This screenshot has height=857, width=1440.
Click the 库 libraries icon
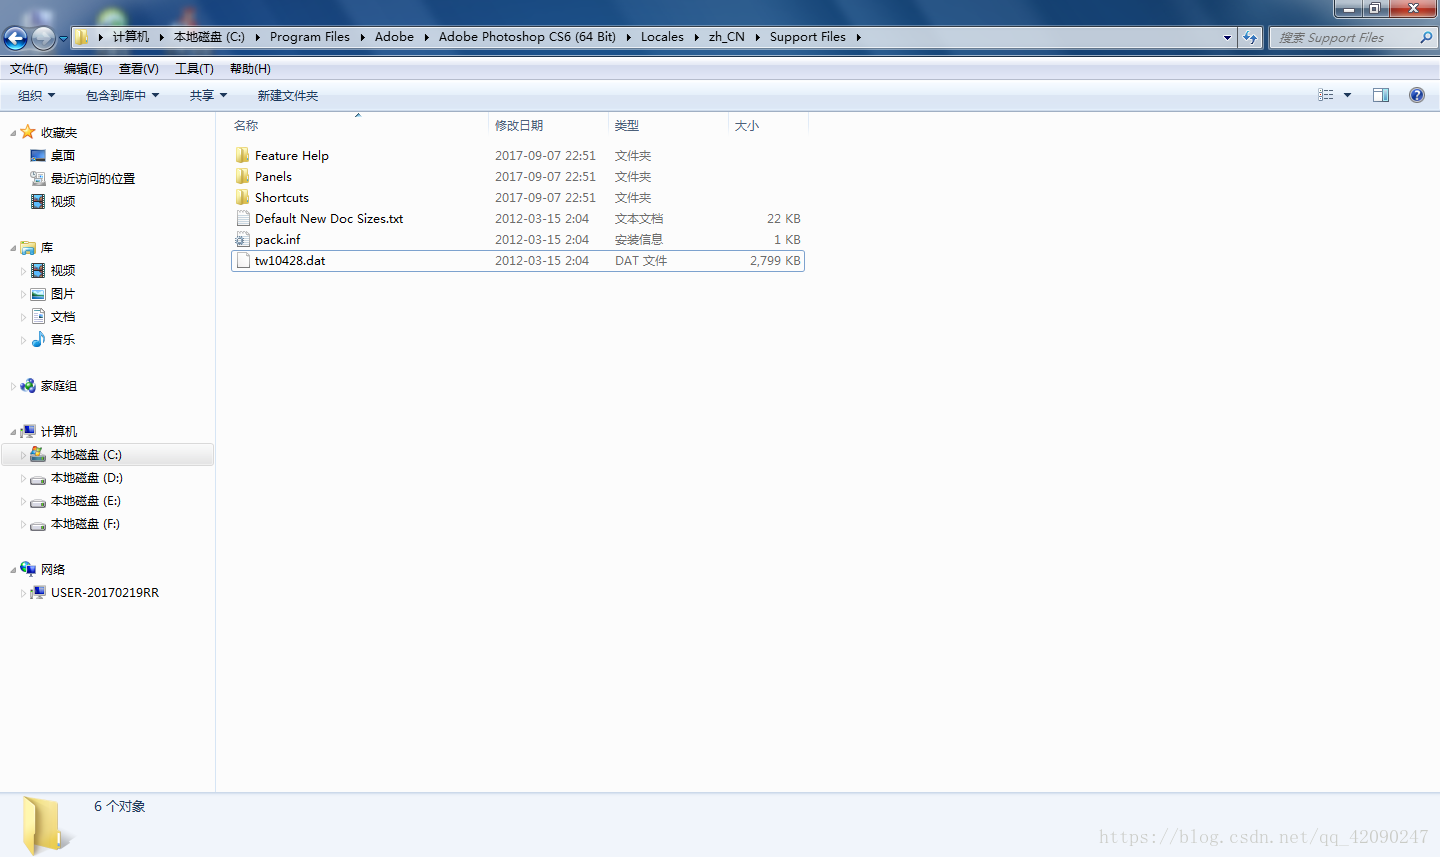point(28,247)
